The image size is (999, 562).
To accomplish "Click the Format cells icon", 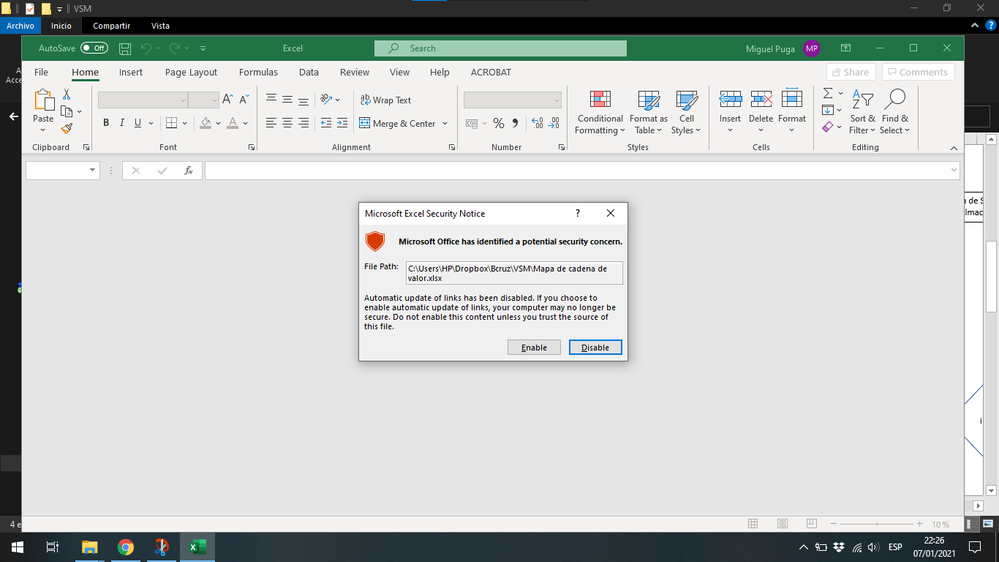I will 792,100.
